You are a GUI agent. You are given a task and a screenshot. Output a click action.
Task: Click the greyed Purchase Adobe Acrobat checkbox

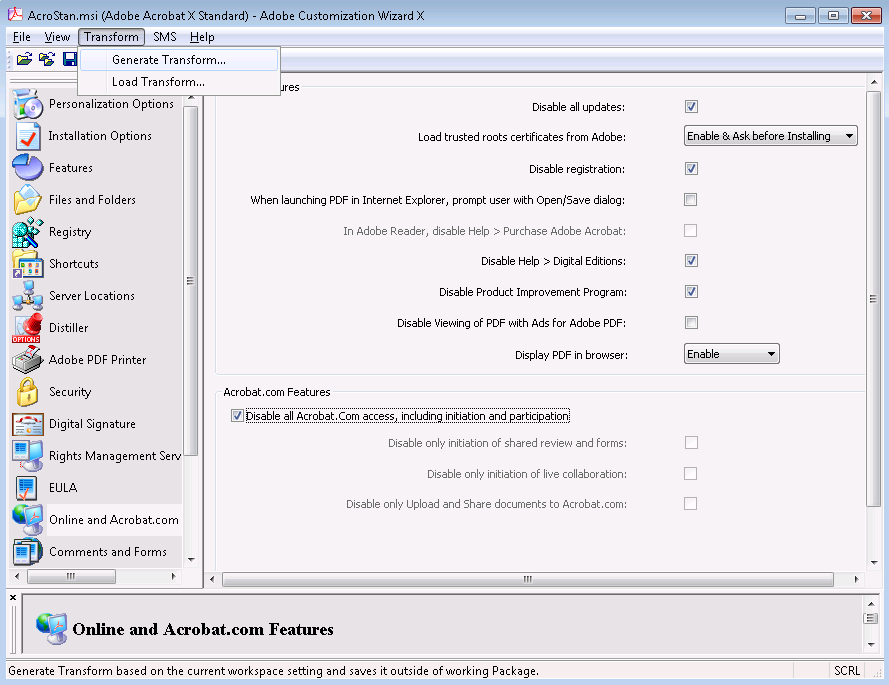click(x=691, y=231)
